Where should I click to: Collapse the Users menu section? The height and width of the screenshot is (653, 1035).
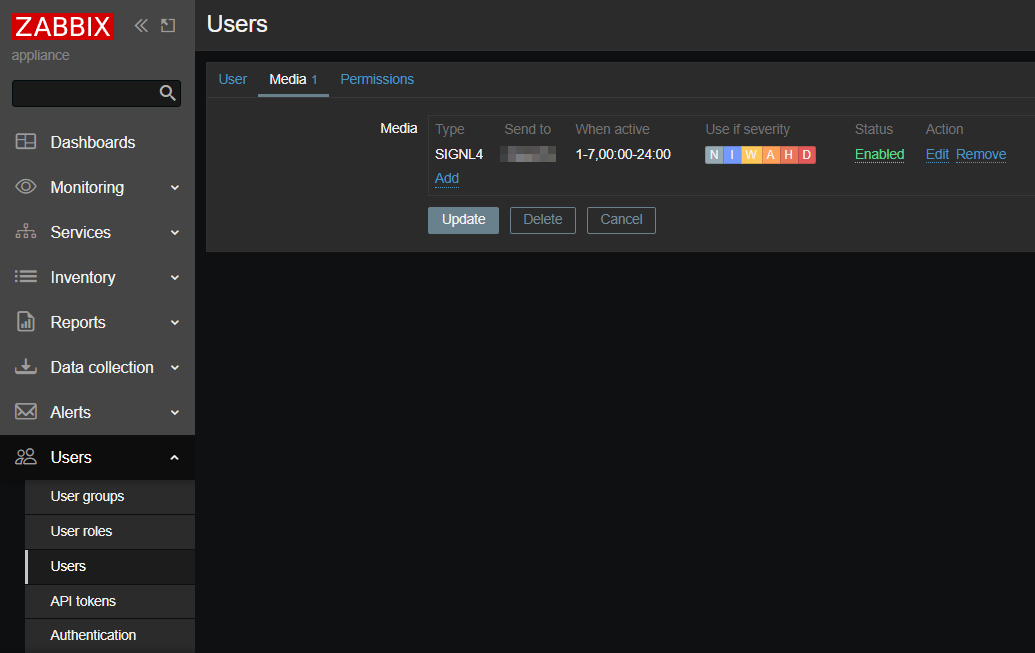click(x=175, y=457)
